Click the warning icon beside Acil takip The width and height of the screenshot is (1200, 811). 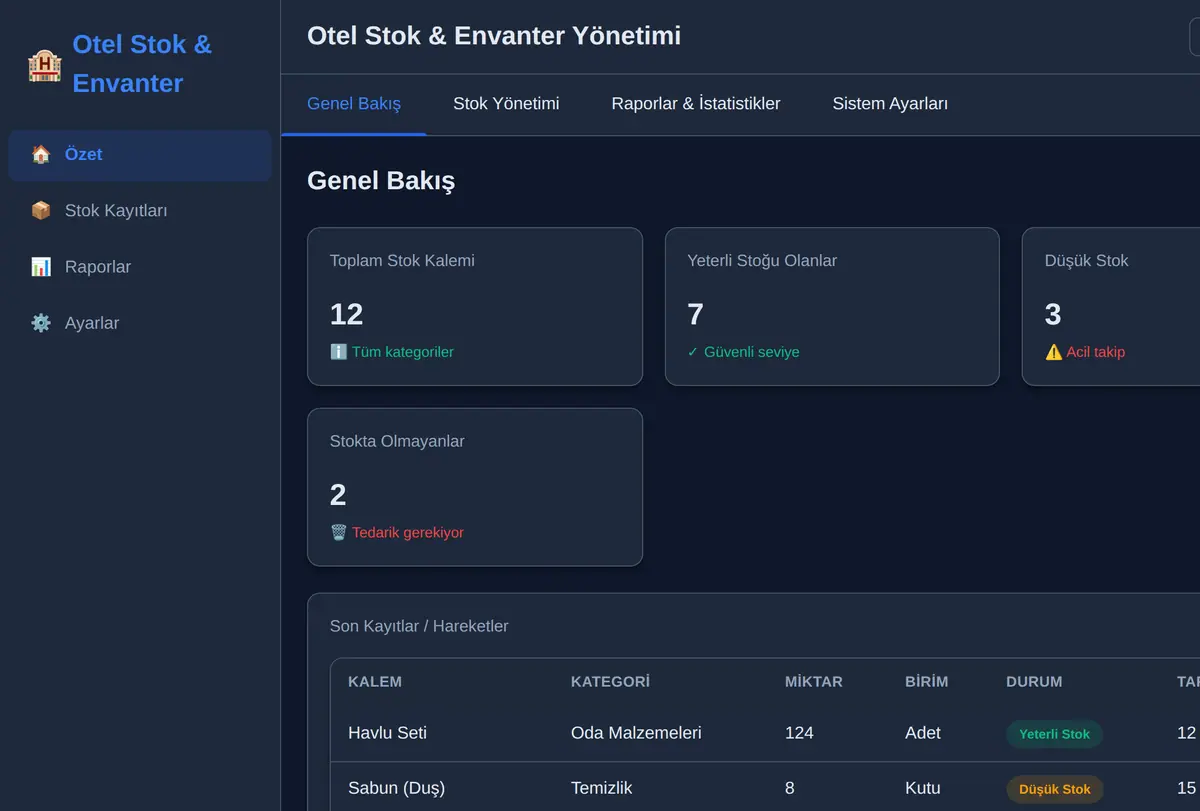1053,352
